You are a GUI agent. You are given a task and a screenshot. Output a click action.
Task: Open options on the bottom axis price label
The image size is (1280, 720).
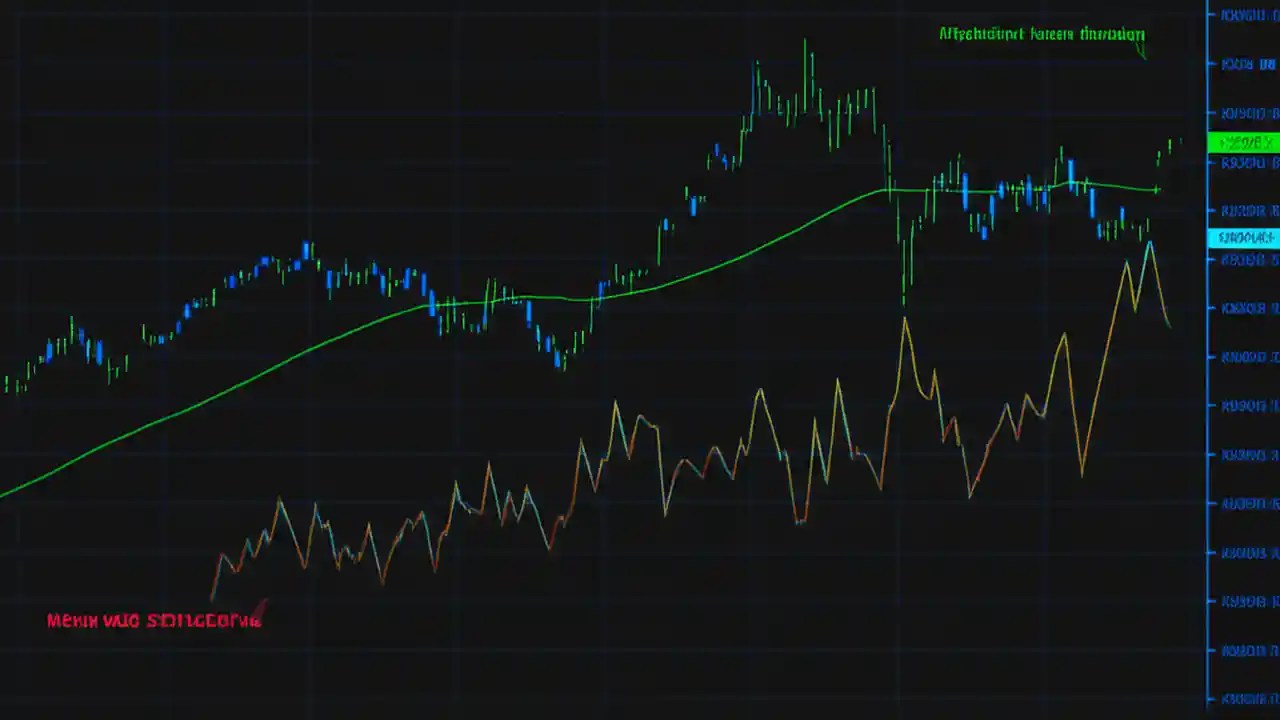(1245, 699)
